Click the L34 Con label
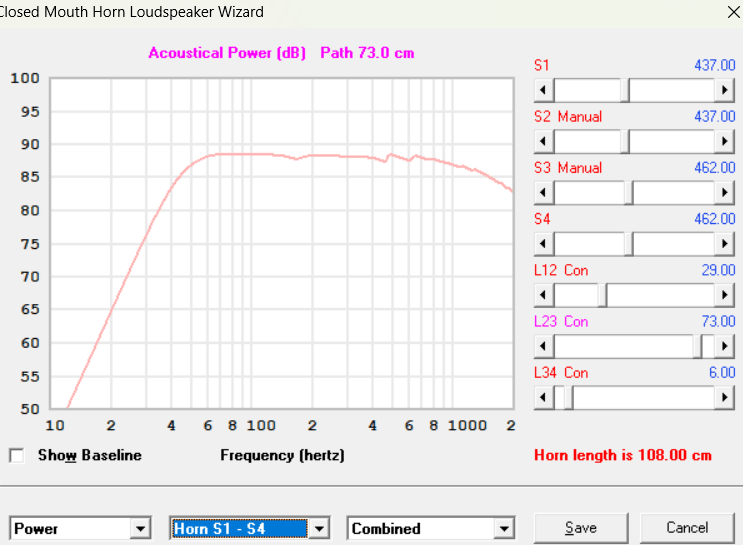Image resolution: width=743 pixels, height=545 pixels. (x=561, y=372)
